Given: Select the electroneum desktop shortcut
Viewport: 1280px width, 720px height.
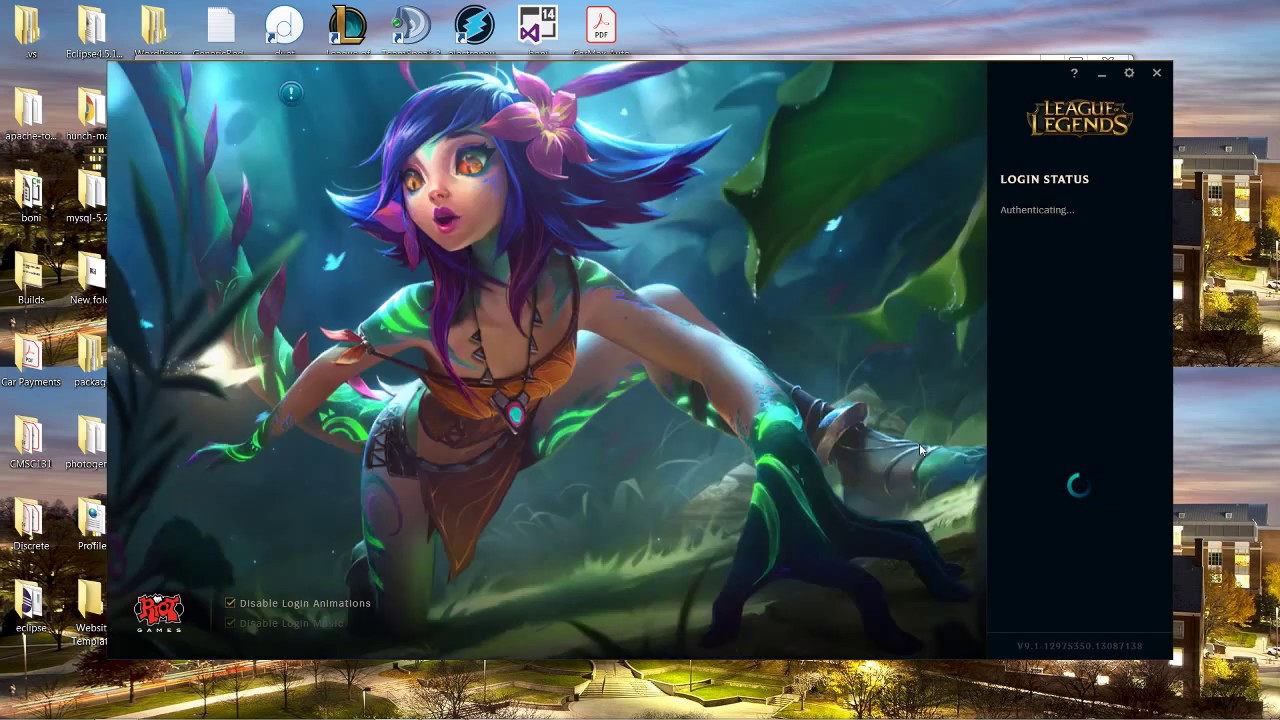Looking at the screenshot, I should [473, 30].
